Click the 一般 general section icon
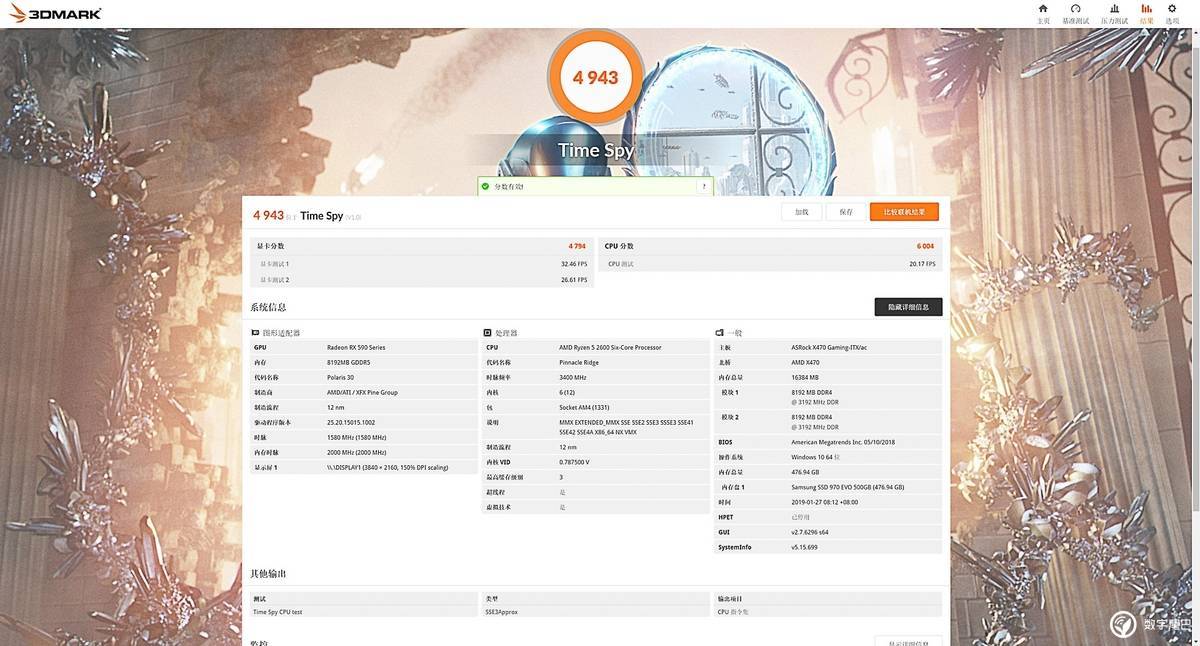This screenshot has height=646, width=1200. coord(719,332)
